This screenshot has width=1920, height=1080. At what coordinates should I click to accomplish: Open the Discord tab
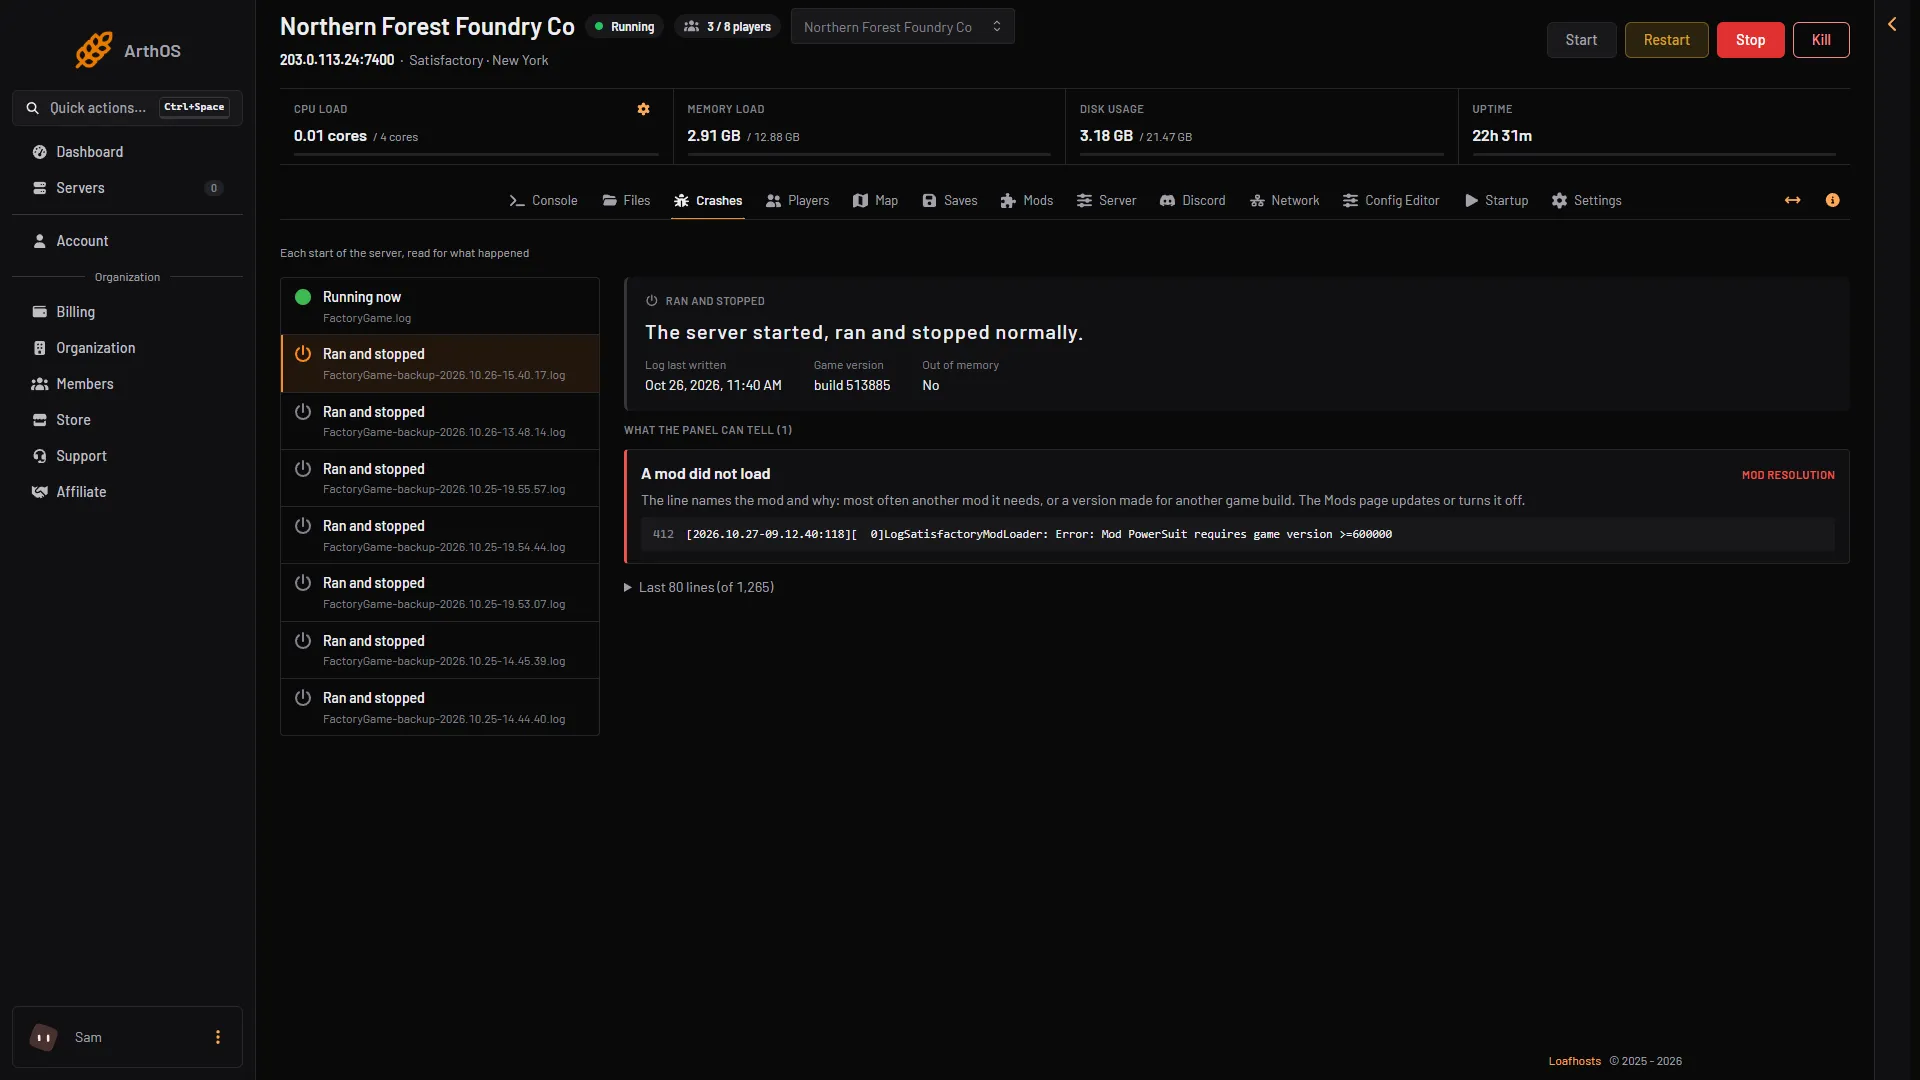(x=1192, y=201)
